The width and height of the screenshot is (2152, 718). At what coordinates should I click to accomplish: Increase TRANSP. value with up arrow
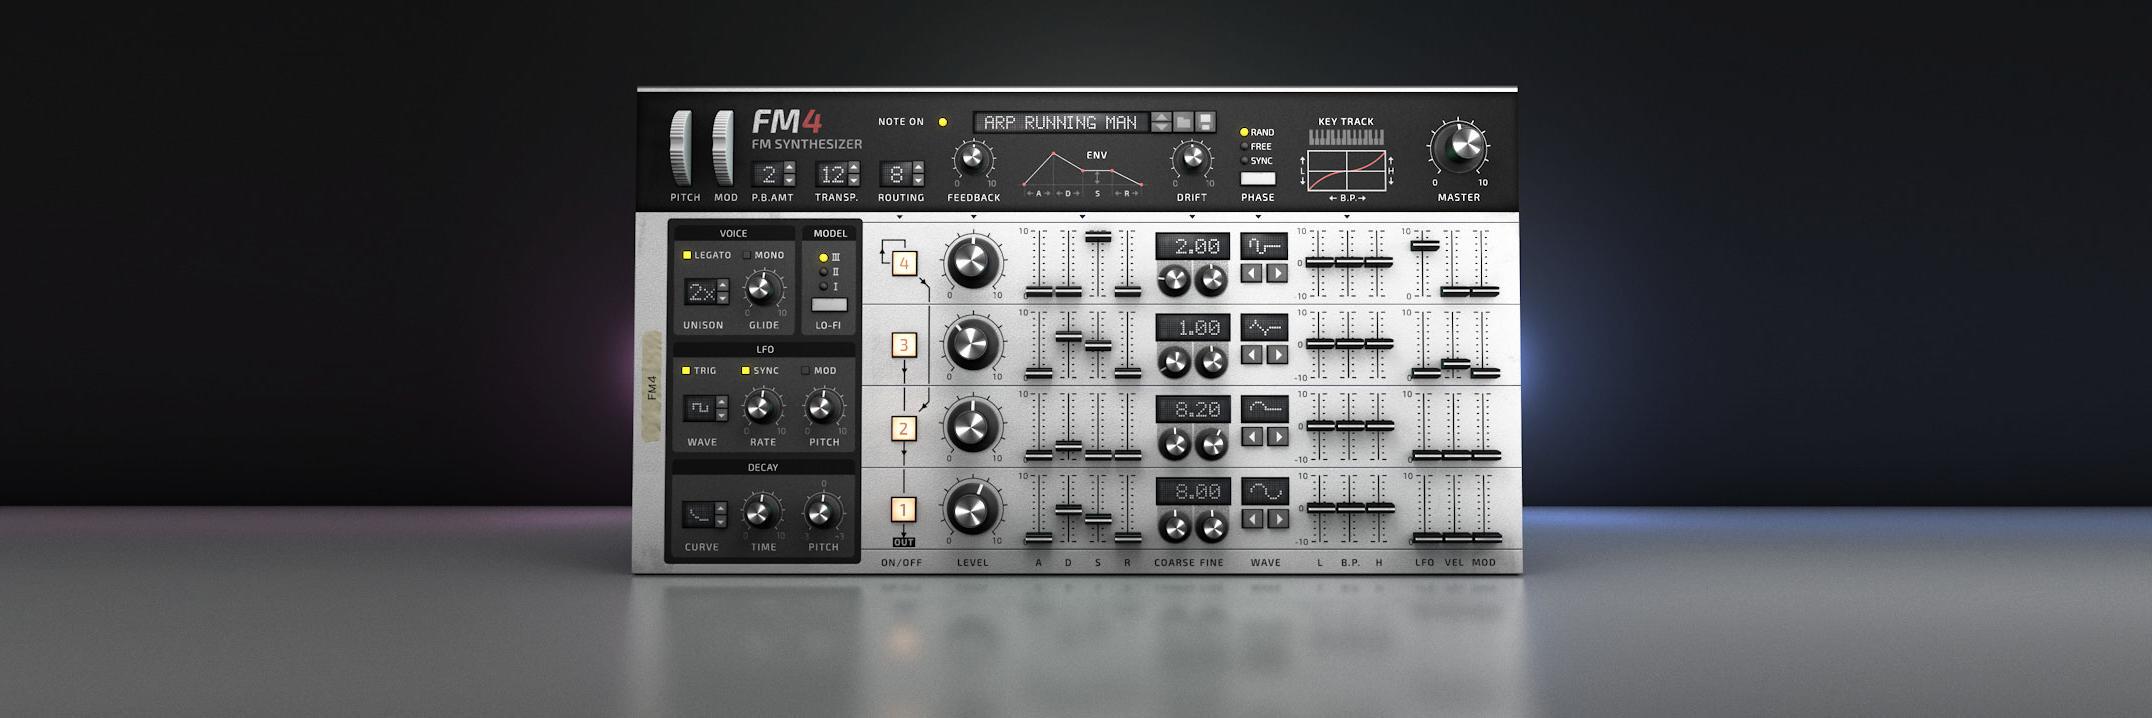tap(853, 168)
